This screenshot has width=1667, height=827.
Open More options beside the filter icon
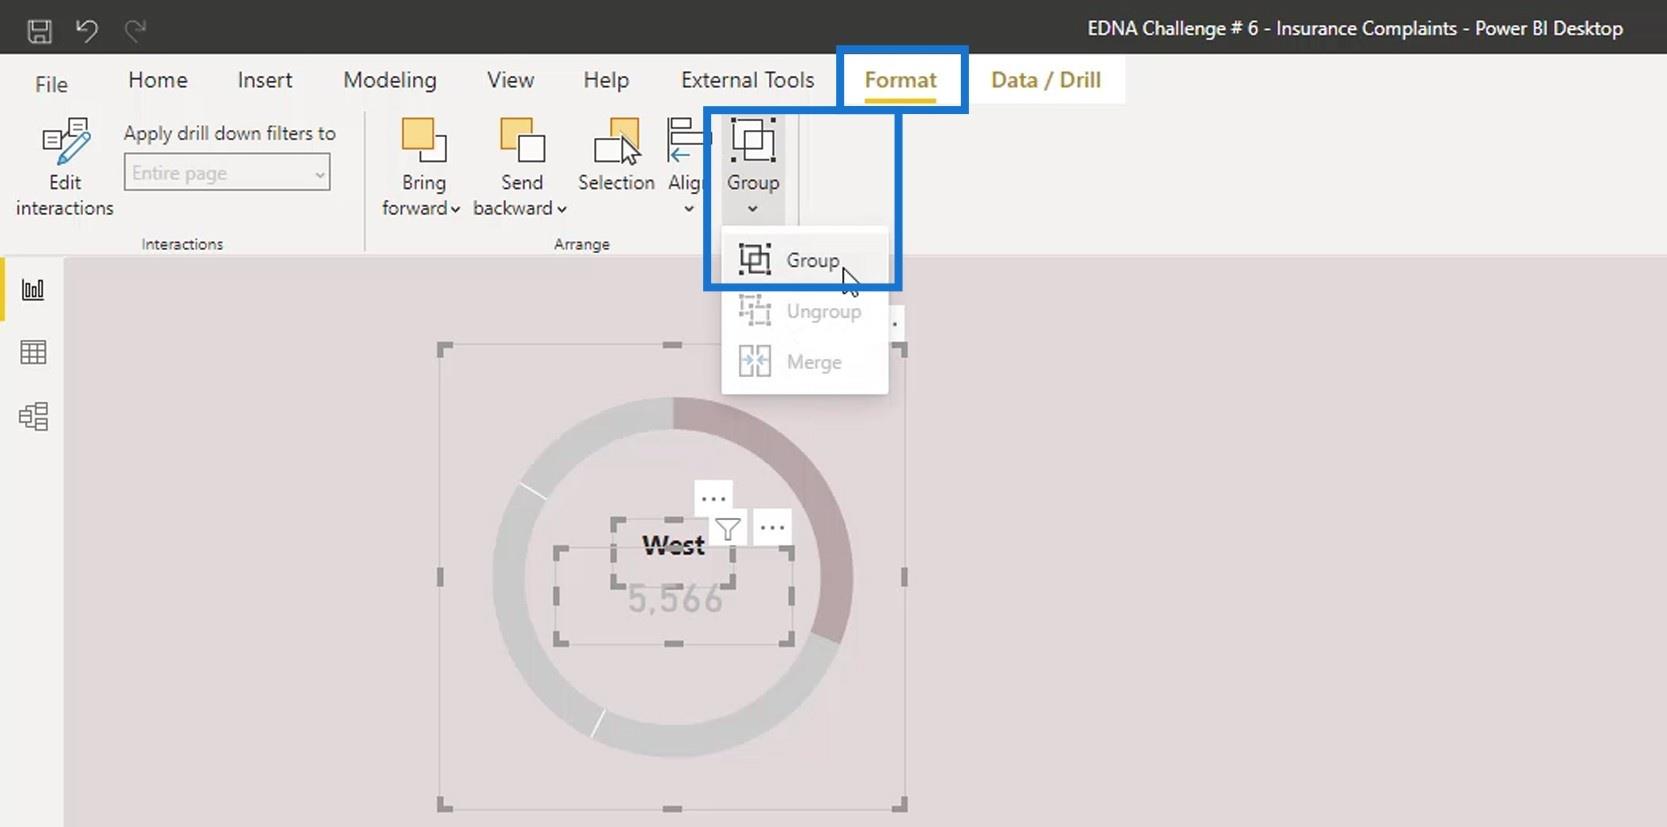(x=772, y=527)
